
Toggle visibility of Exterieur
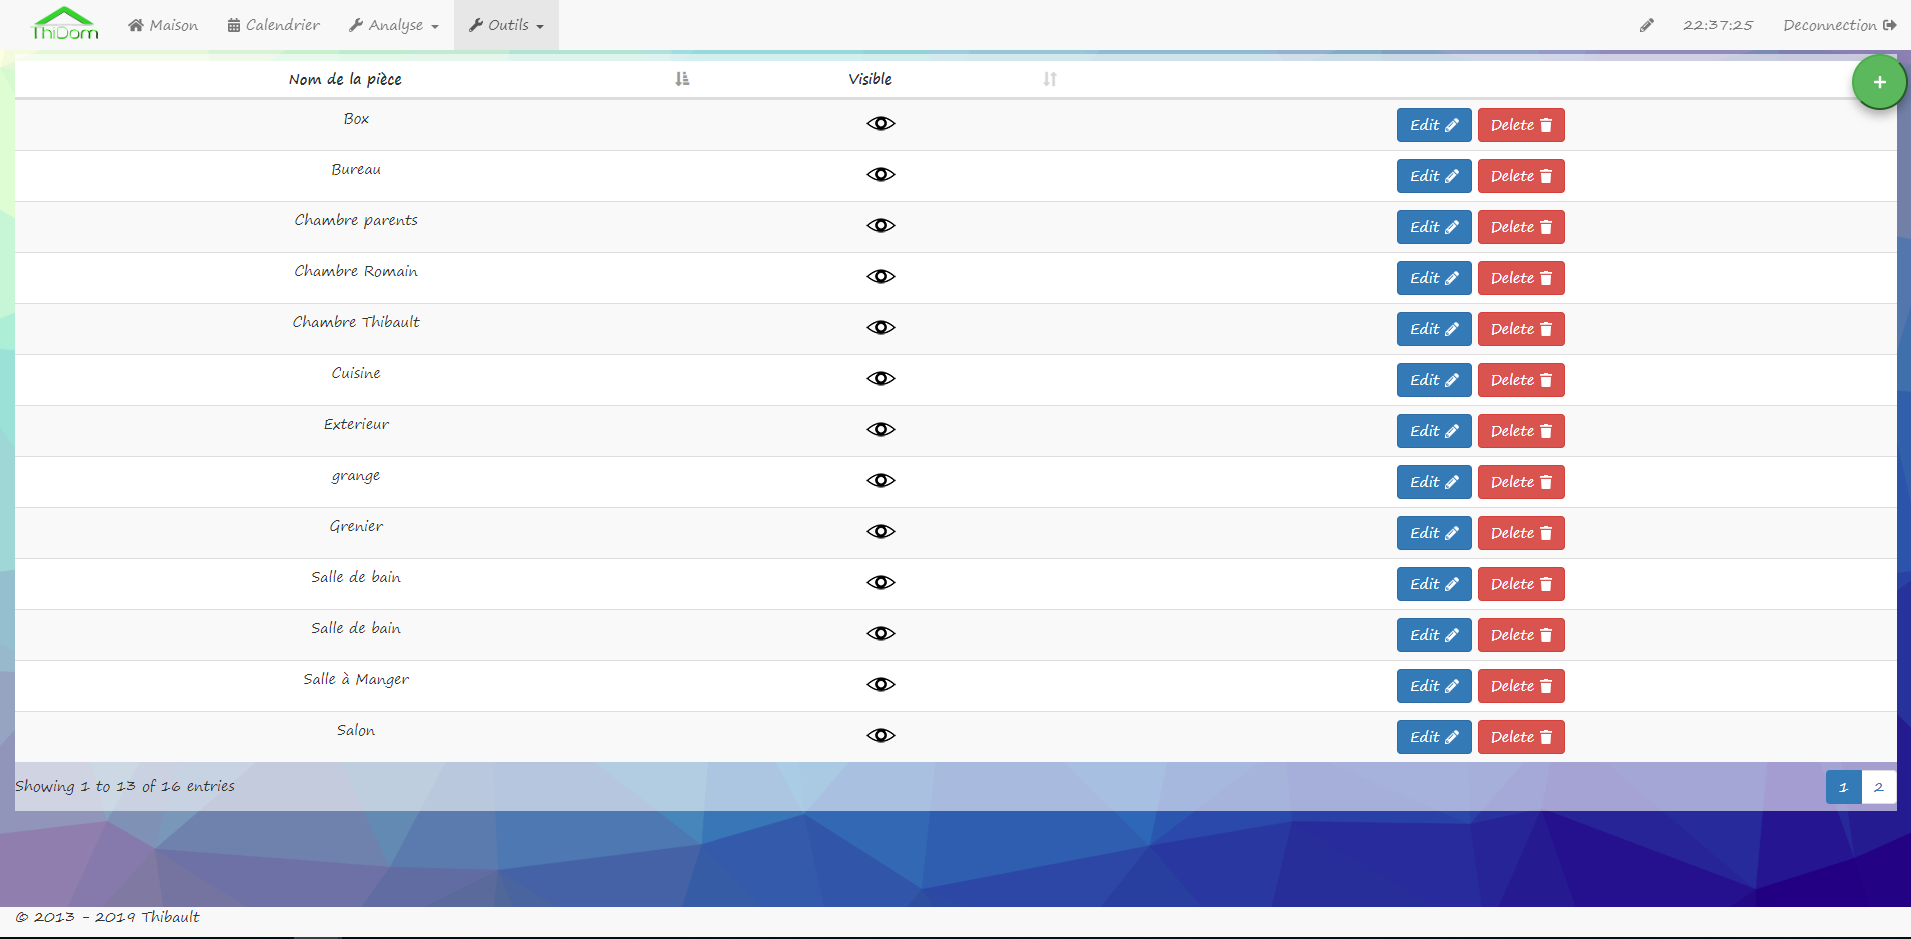pyautogui.click(x=881, y=429)
